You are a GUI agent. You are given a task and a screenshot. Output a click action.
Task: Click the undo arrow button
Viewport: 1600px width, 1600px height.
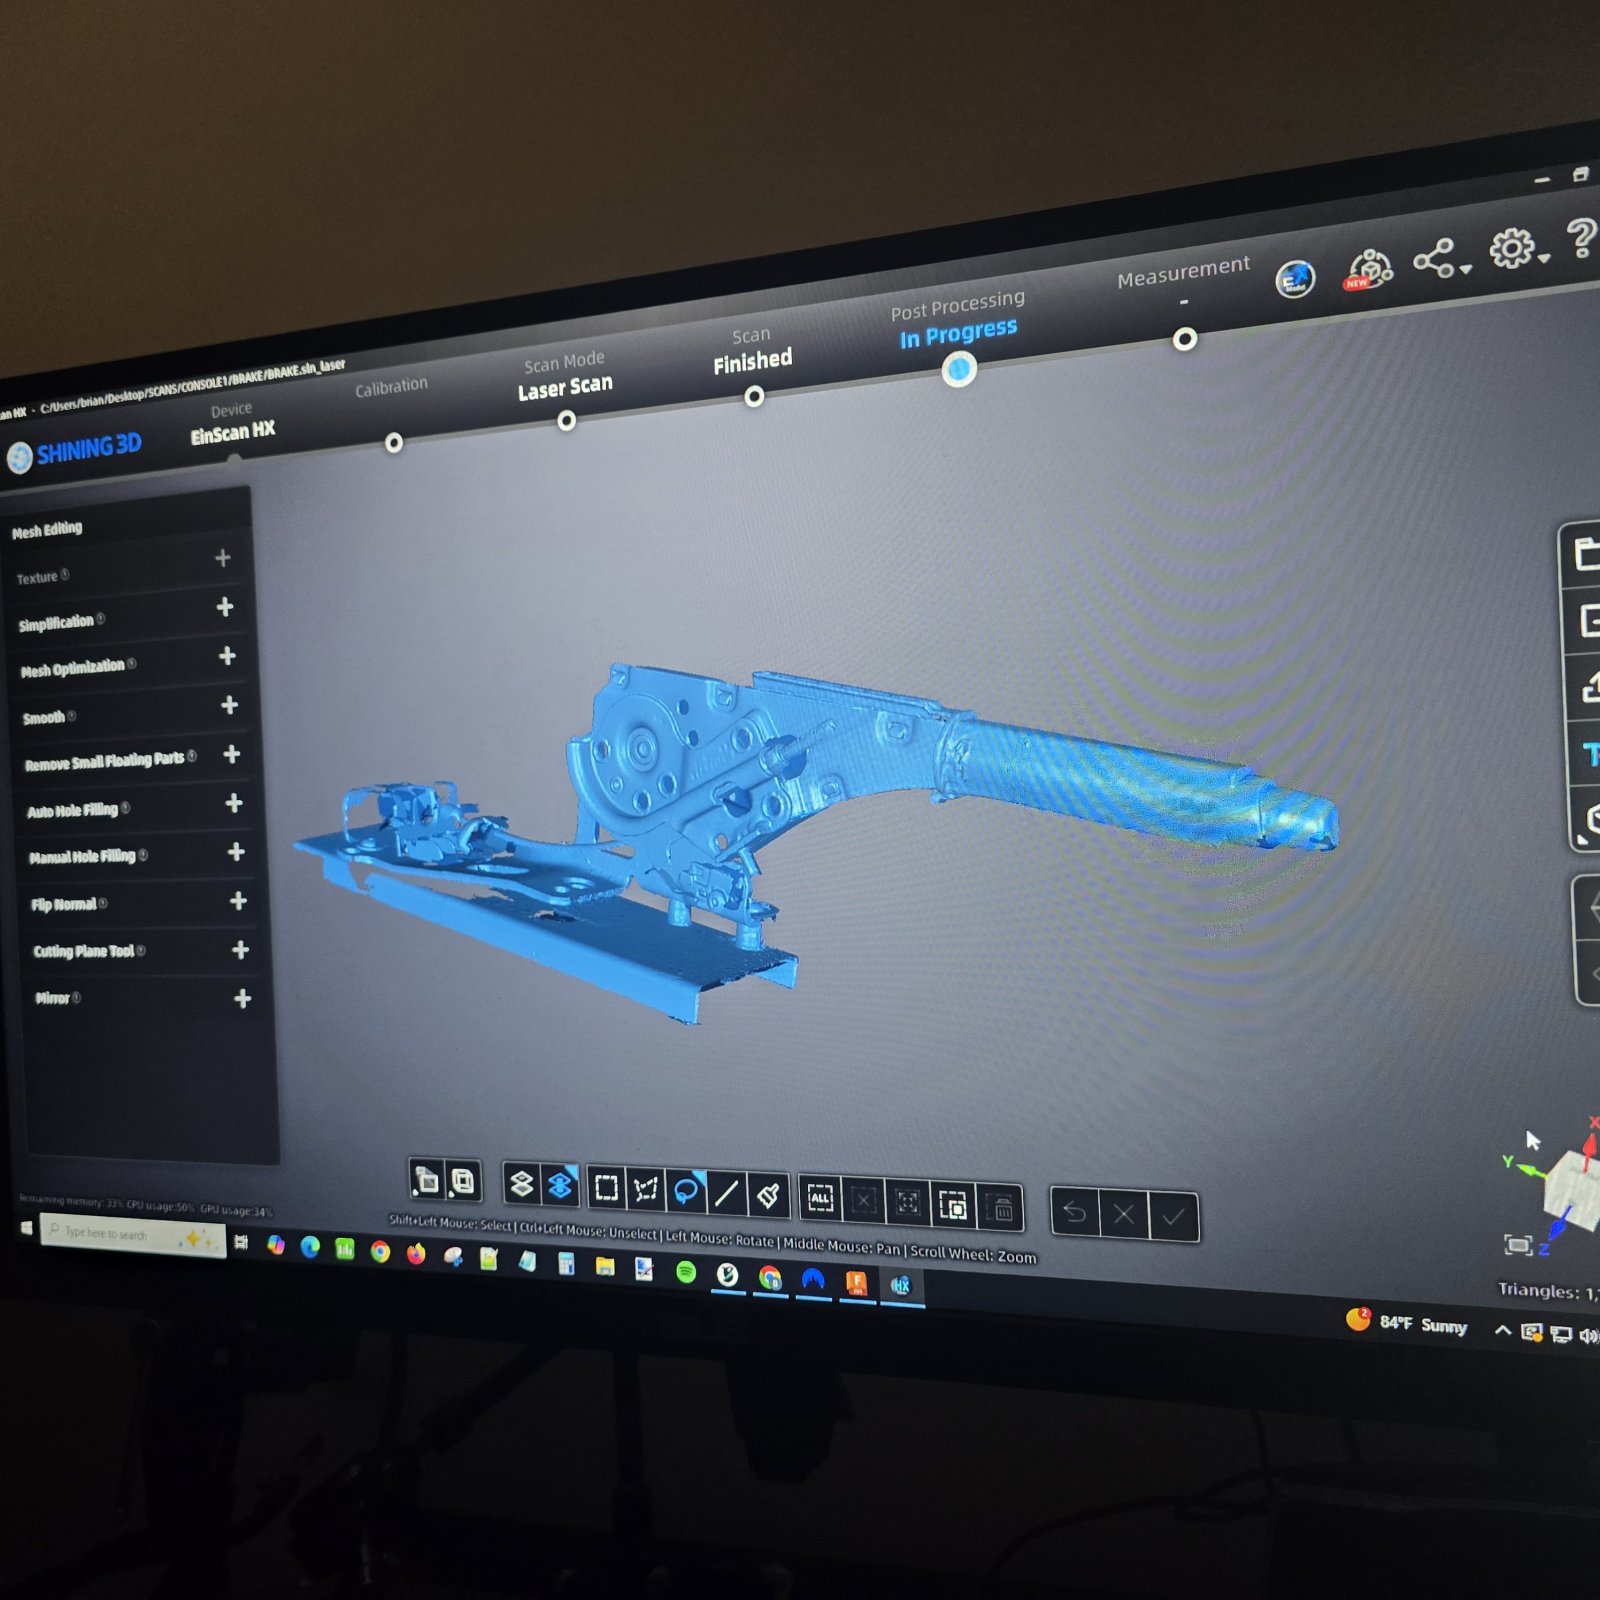1075,1213
